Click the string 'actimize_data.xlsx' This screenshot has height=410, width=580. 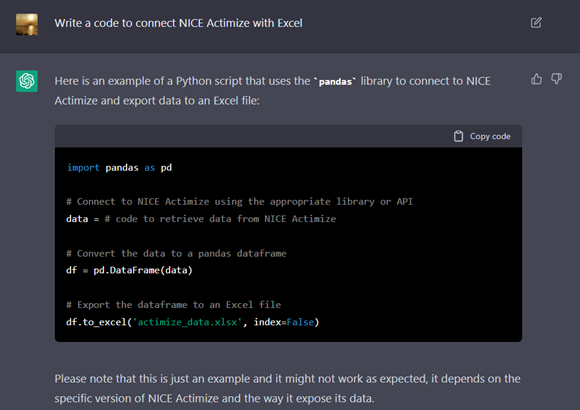coord(188,322)
